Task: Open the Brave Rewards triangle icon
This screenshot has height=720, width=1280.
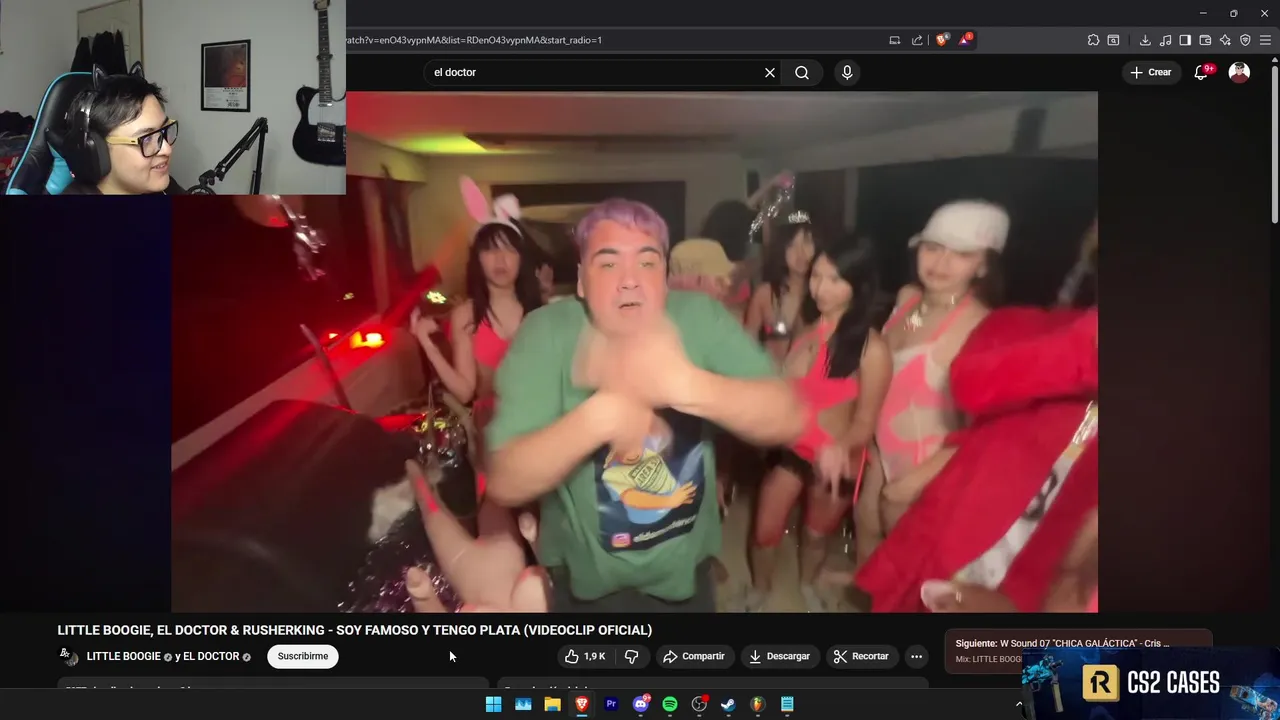Action: pyautogui.click(x=965, y=40)
